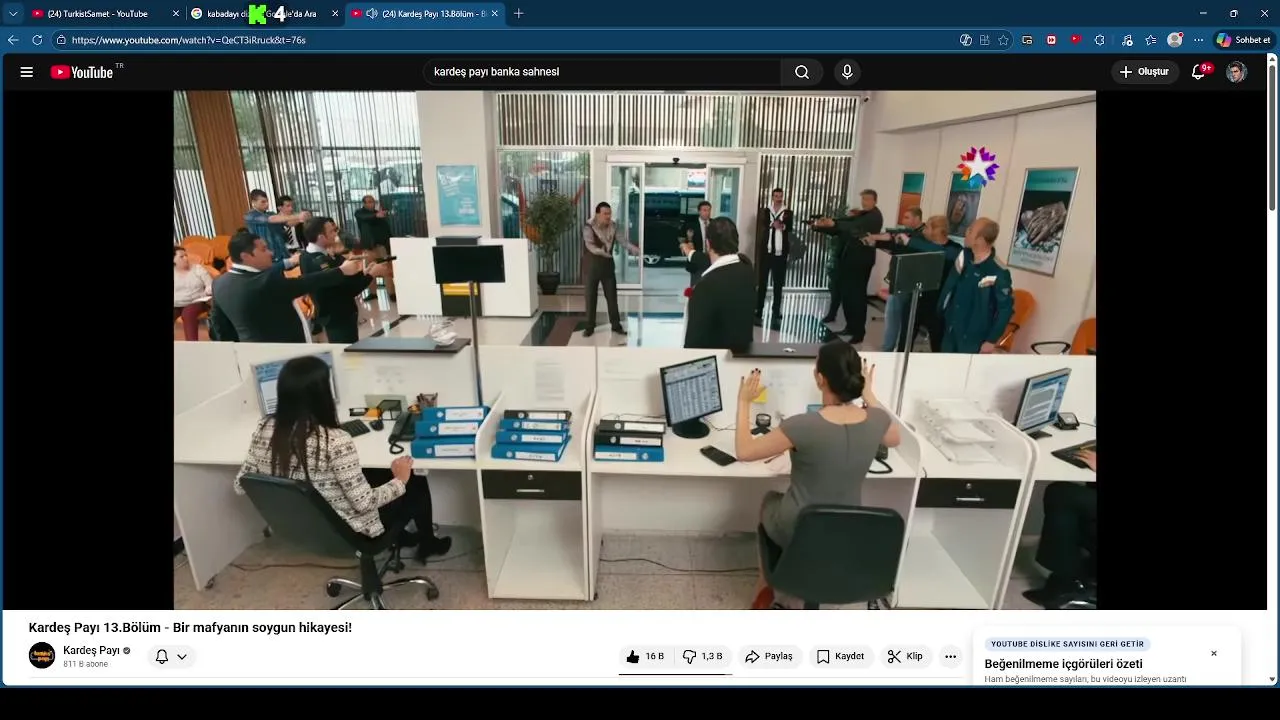Save video using Kaydet button

[840, 657]
